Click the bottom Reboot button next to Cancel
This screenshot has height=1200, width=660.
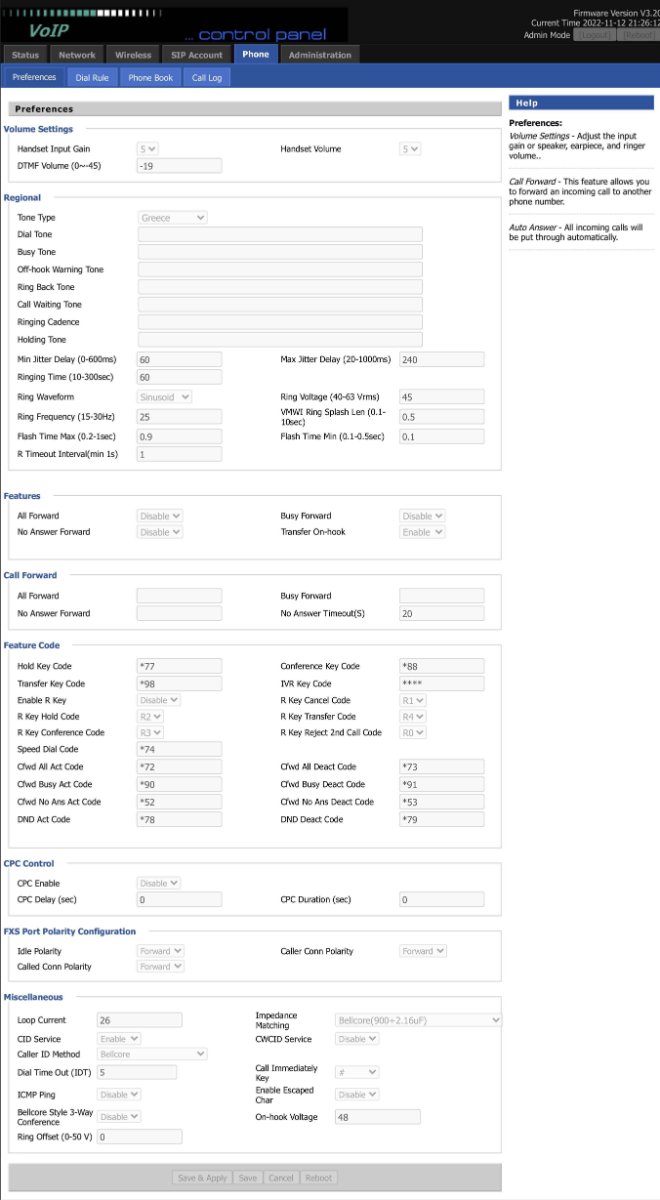tap(318, 1177)
